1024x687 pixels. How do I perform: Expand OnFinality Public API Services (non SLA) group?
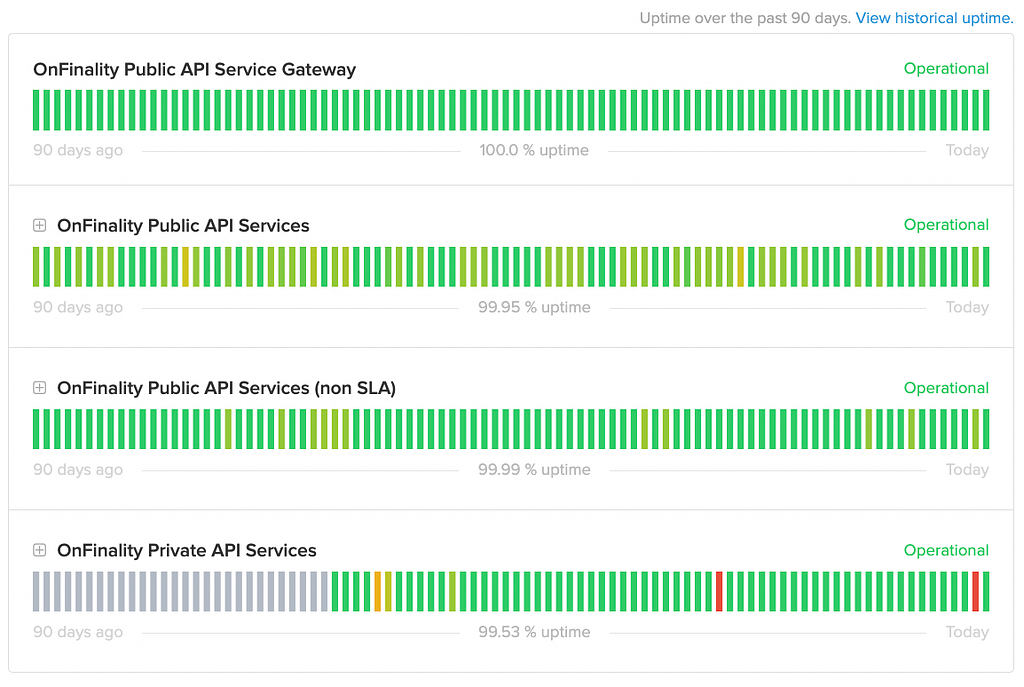tap(40, 388)
